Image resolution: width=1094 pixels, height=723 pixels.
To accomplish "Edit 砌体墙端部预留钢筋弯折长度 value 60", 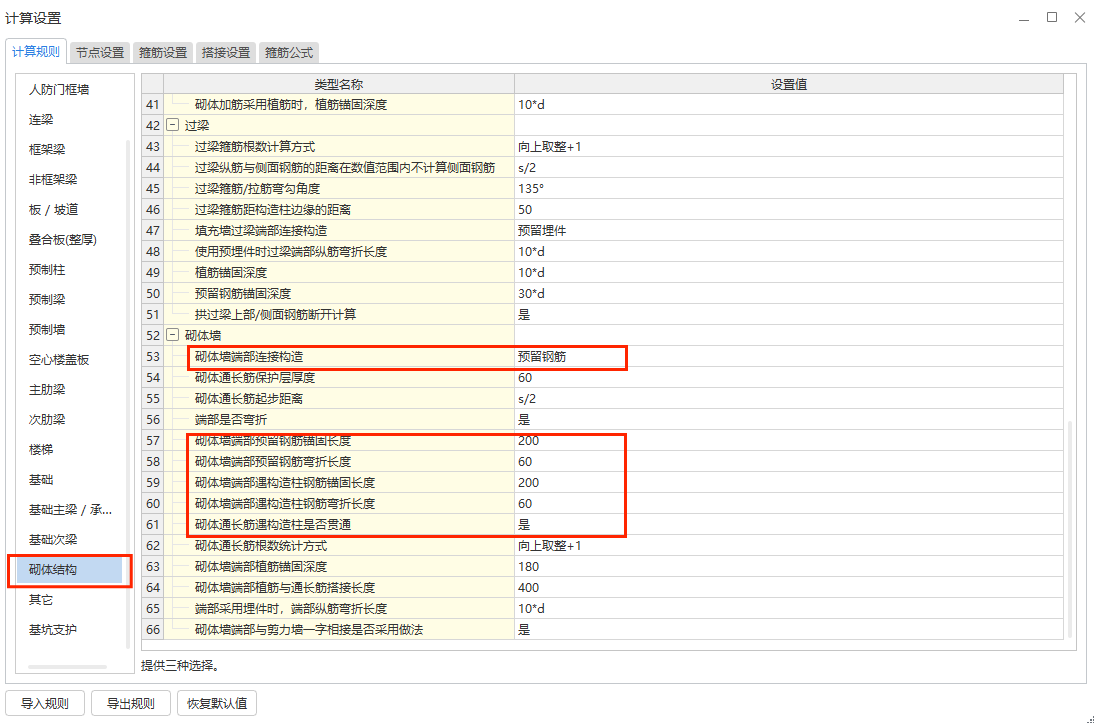I will (x=789, y=461).
